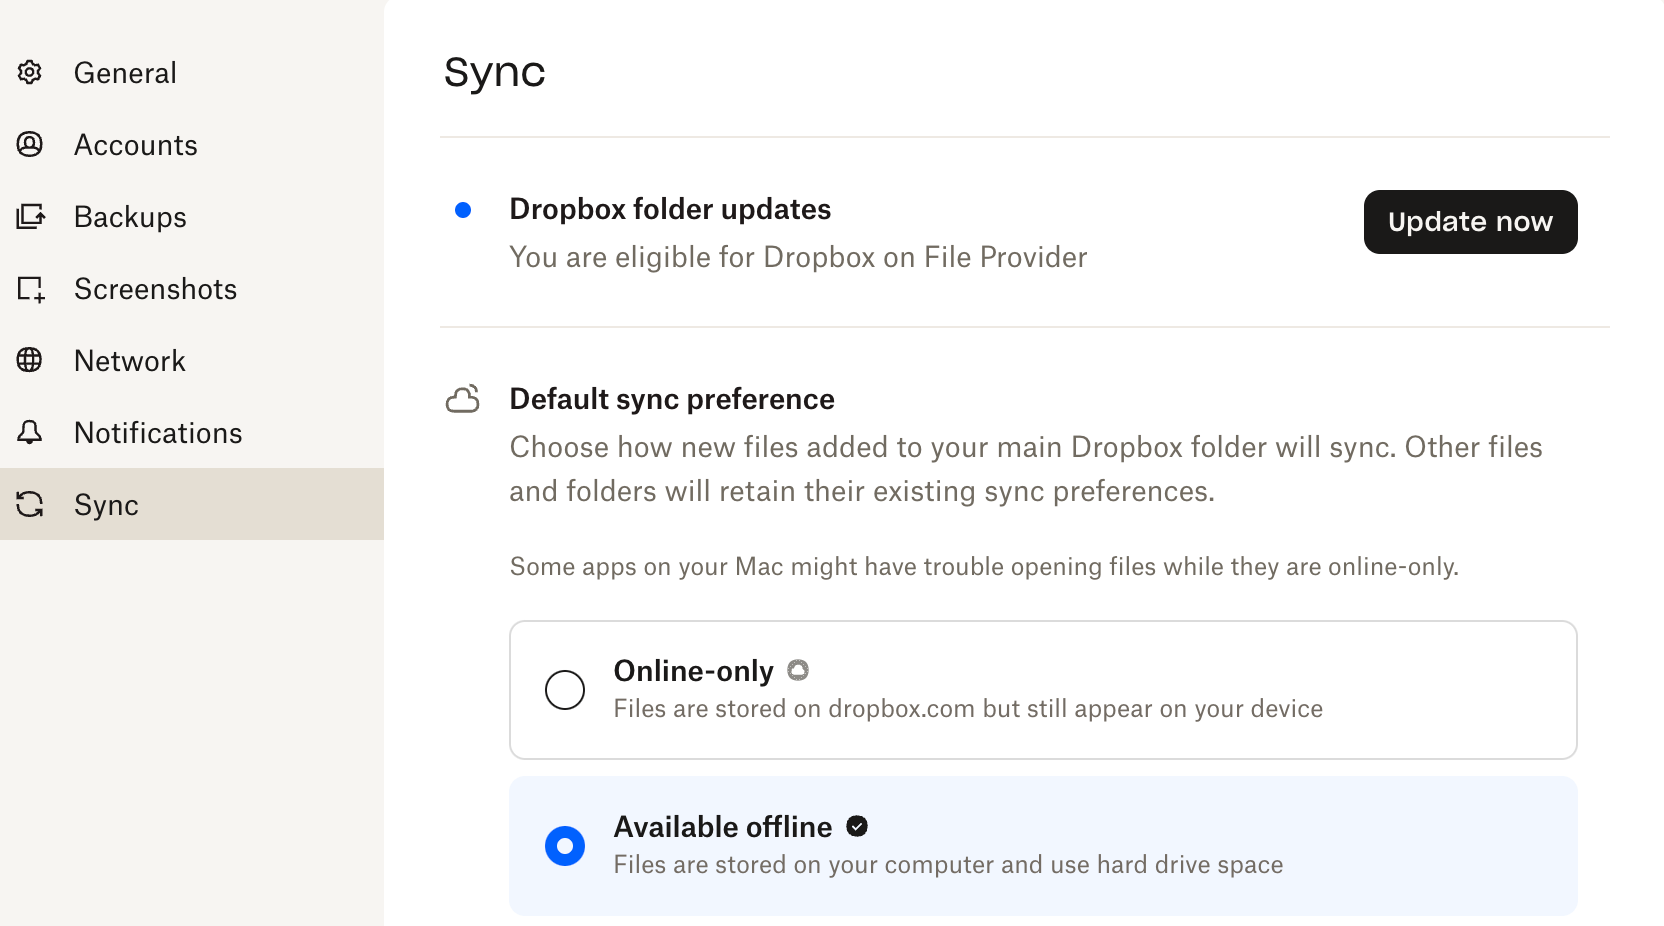1664x926 pixels.
Task: Click the Backups icon in sidebar
Action: pos(31,216)
